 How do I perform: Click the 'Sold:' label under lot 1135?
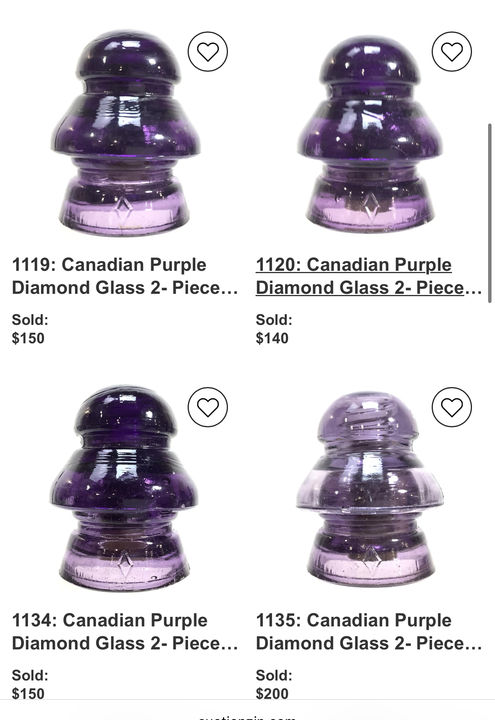tap(274, 675)
